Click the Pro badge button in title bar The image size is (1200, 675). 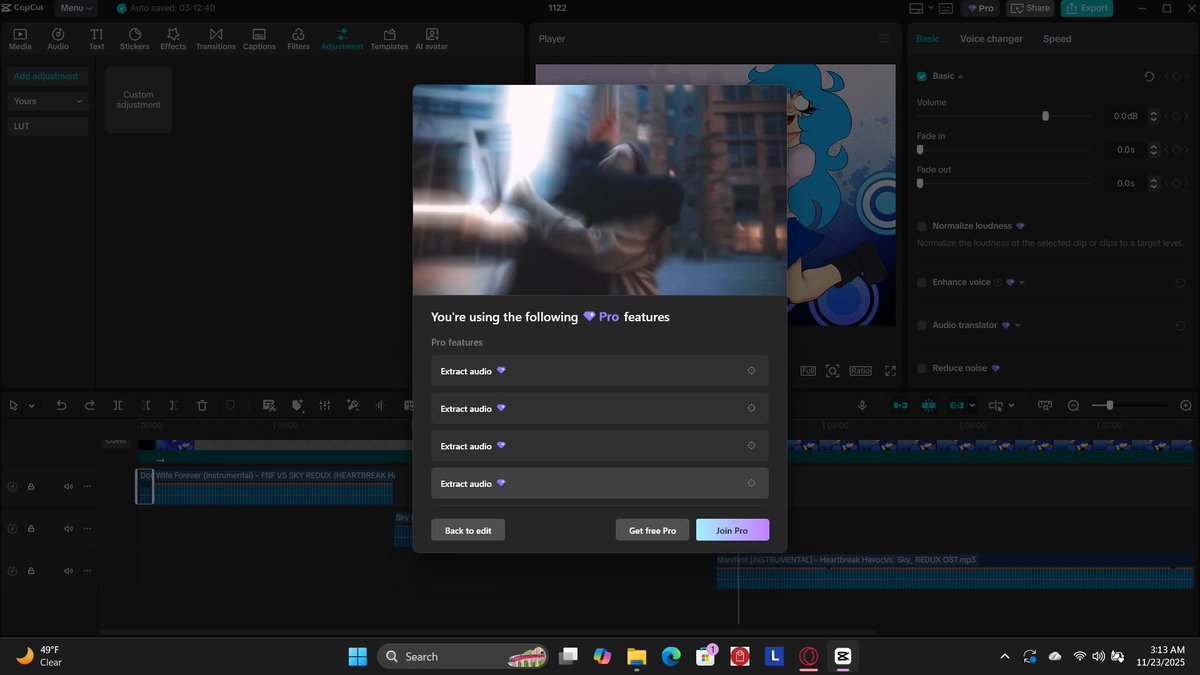click(x=979, y=8)
